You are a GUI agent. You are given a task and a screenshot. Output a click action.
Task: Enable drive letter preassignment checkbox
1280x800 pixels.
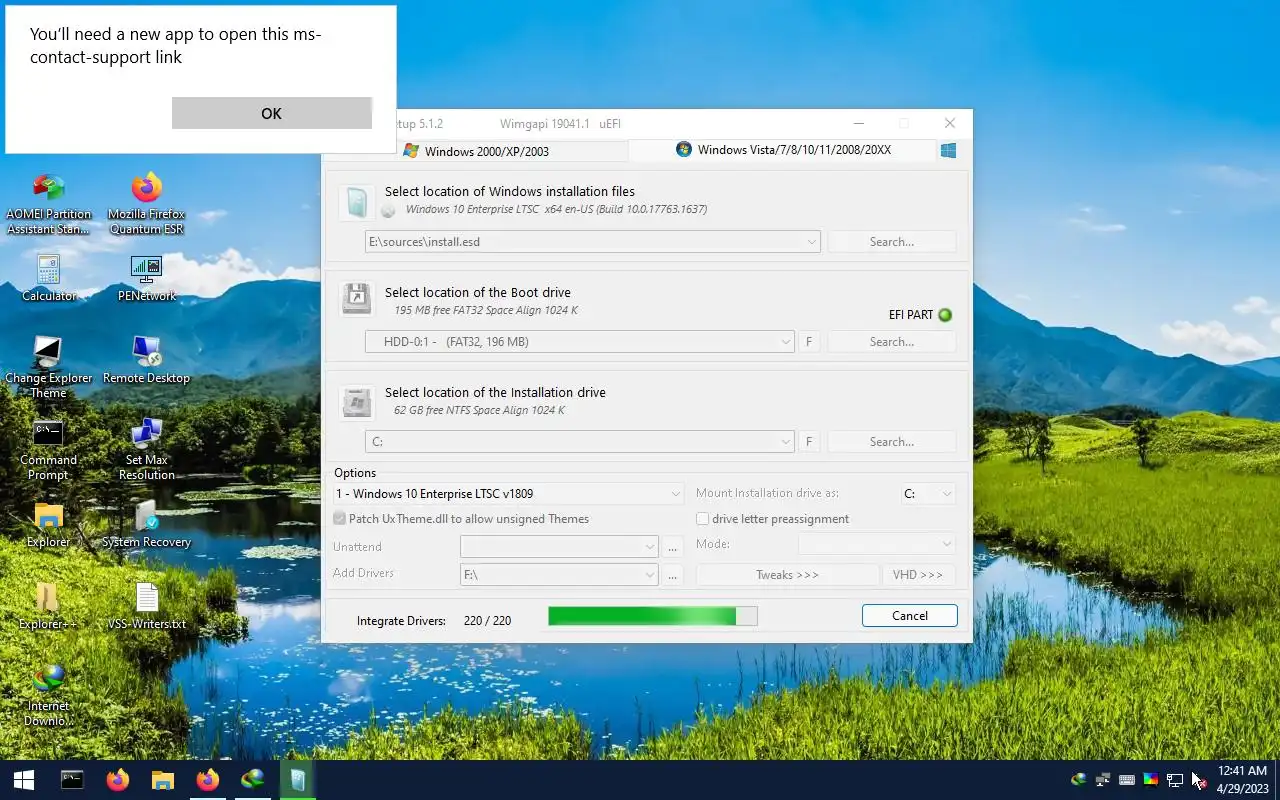click(702, 519)
